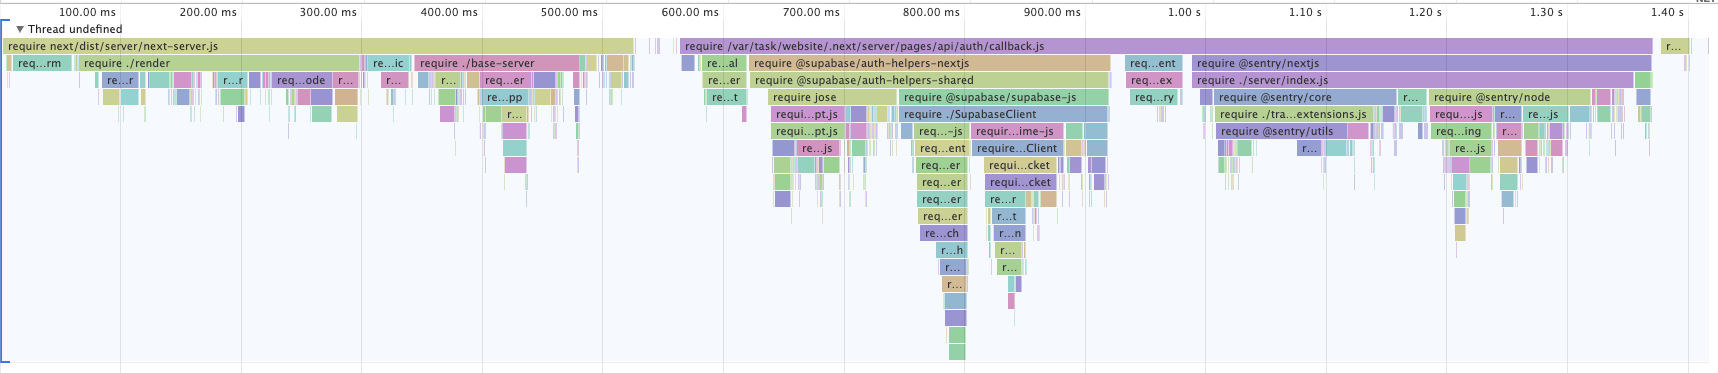
Task: Select the require @sentry/core bar
Action: tap(1305, 97)
